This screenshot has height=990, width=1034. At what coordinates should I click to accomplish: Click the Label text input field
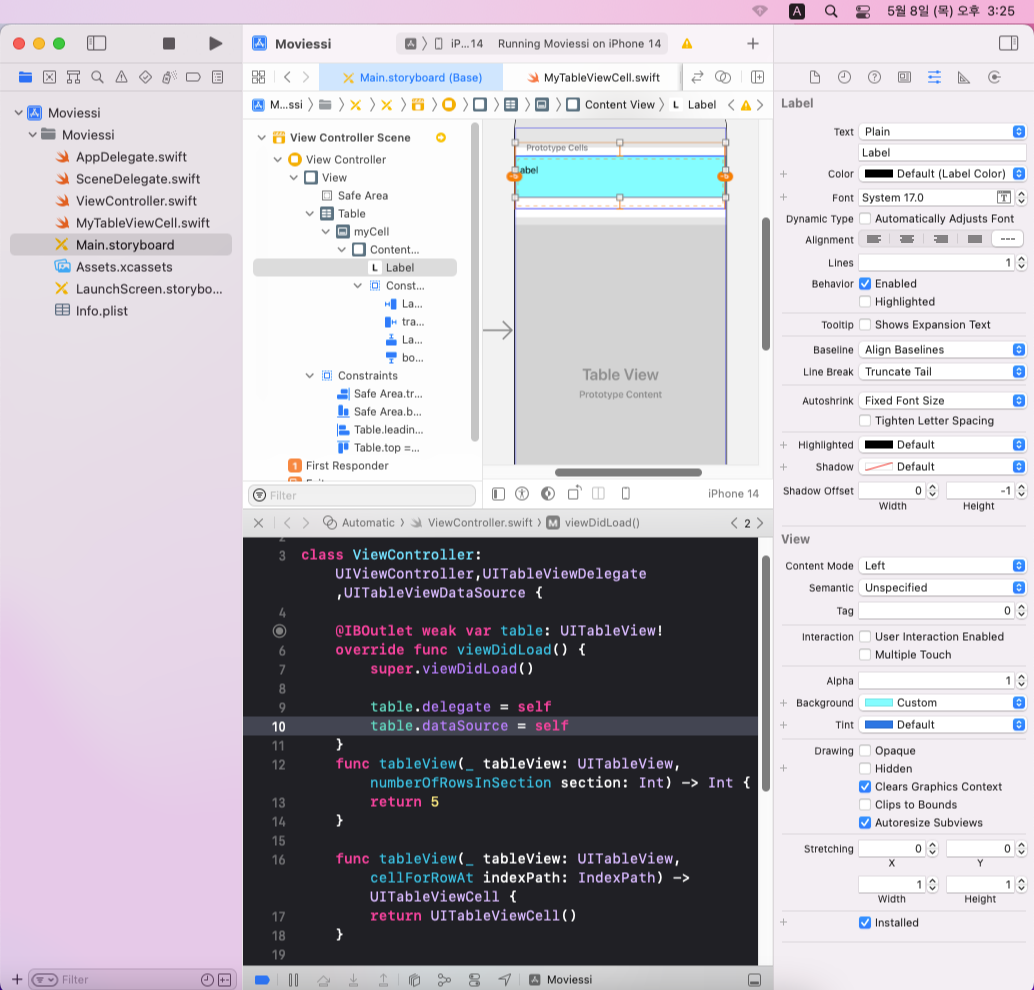click(942, 152)
